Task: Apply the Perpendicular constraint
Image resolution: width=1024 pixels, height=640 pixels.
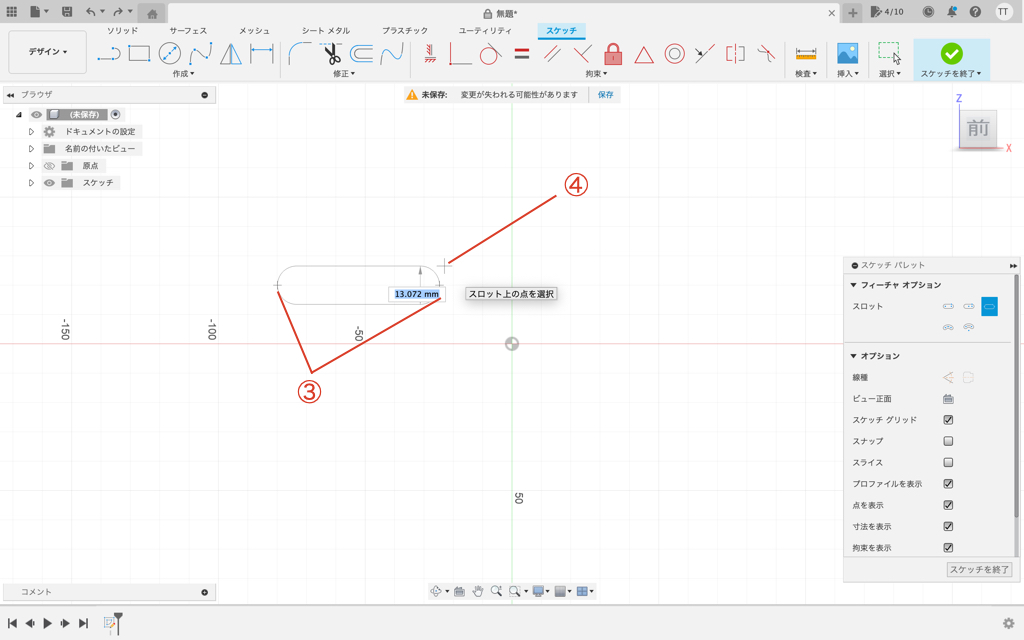Action: tap(582, 54)
